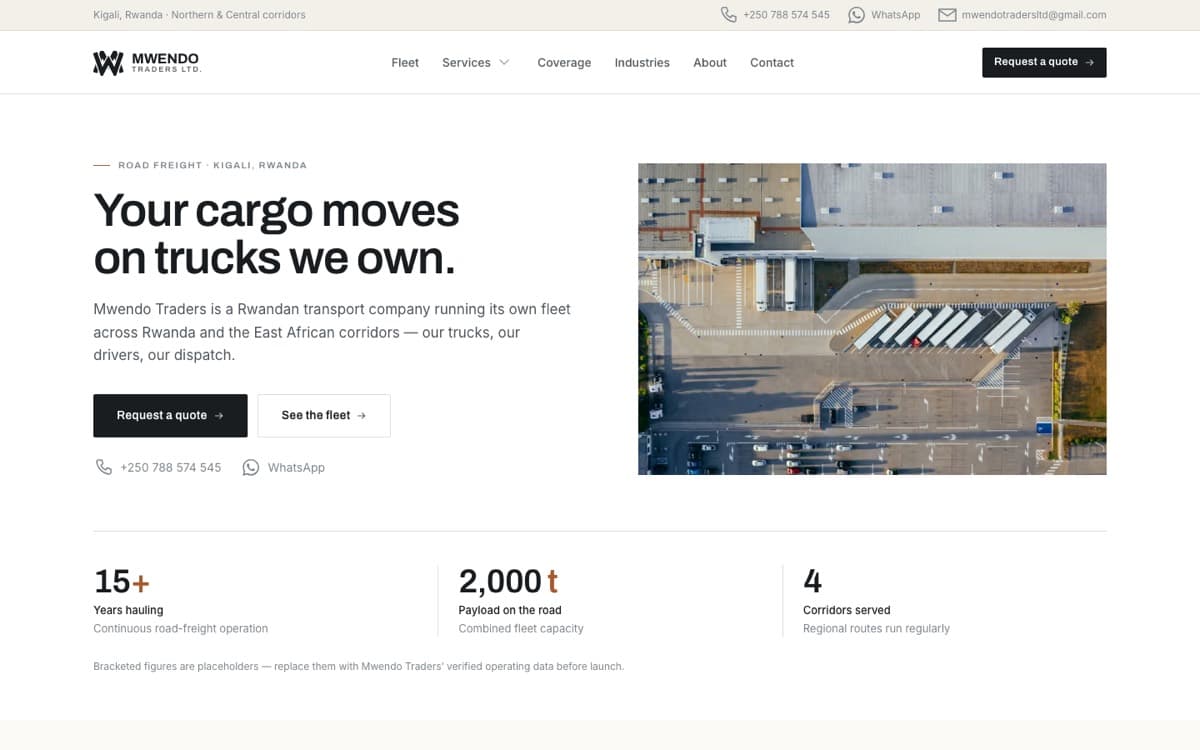Email mwendotradersltd@gmail.com
Viewport: 1200px width, 750px height.
(x=1034, y=15)
